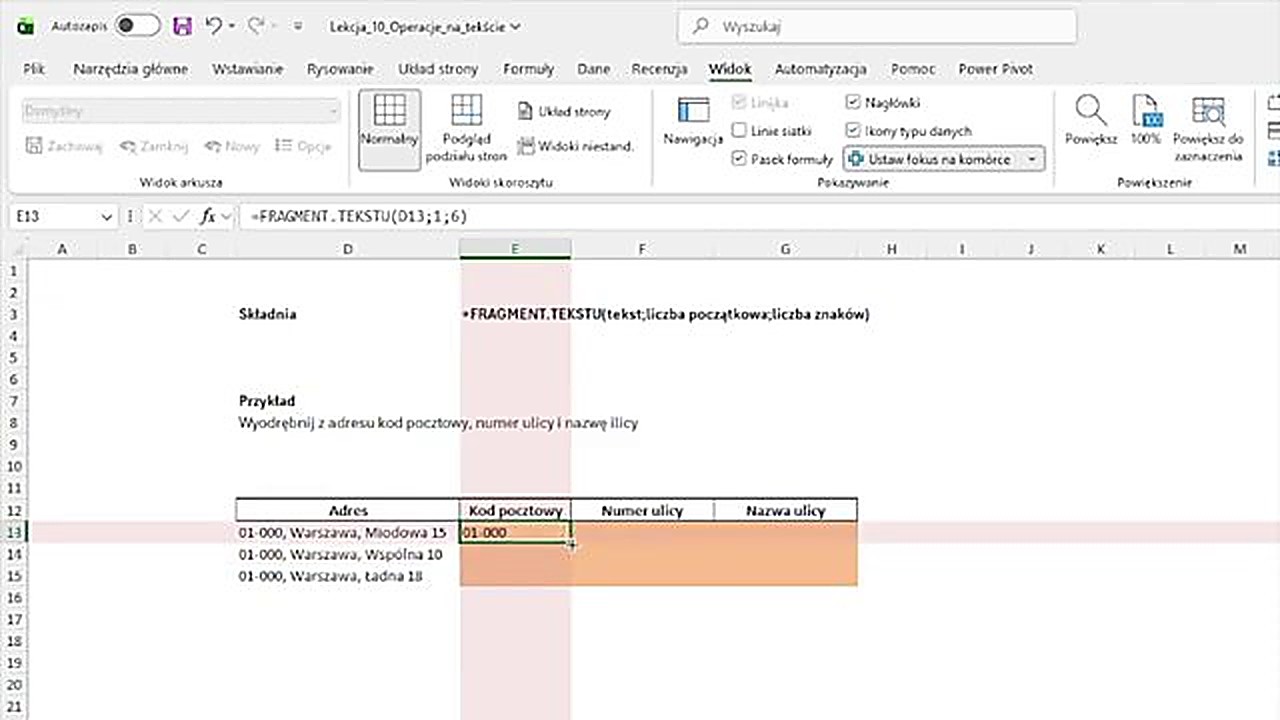Click the Numer ulicy header cell
This screenshot has height=720, width=1280.
(642, 510)
